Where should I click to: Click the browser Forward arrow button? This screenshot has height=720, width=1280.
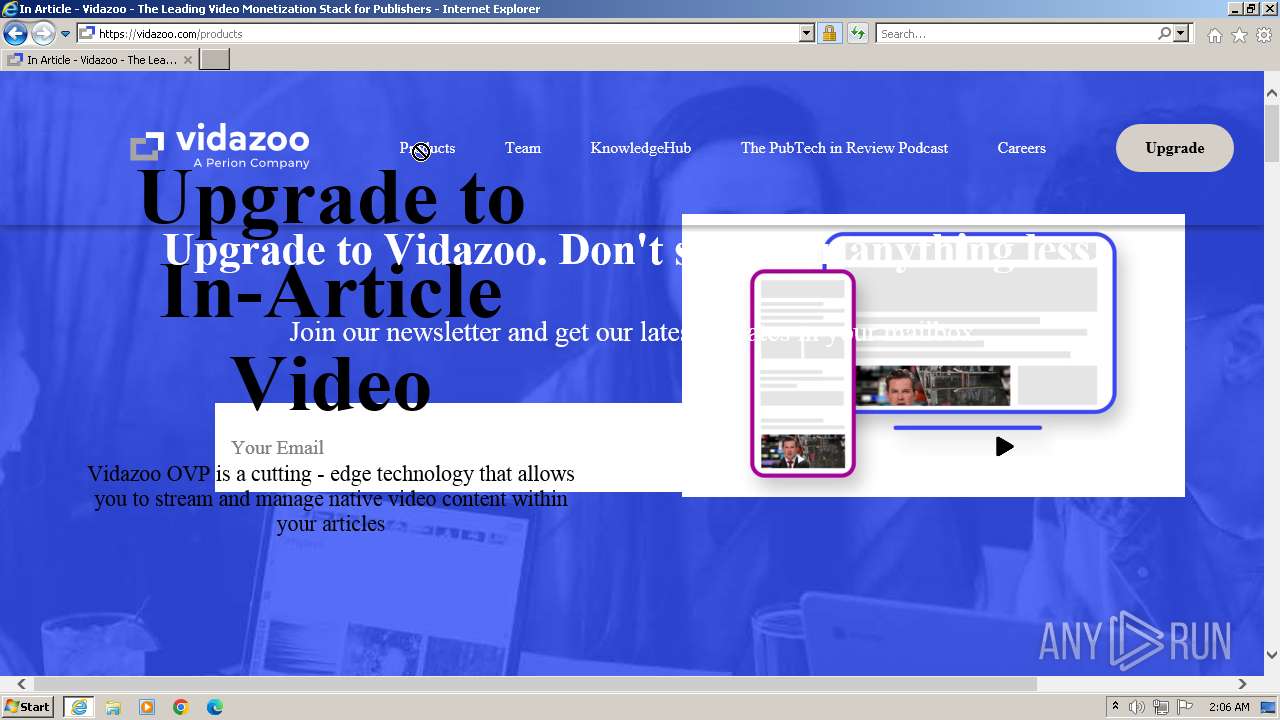coord(42,34)
